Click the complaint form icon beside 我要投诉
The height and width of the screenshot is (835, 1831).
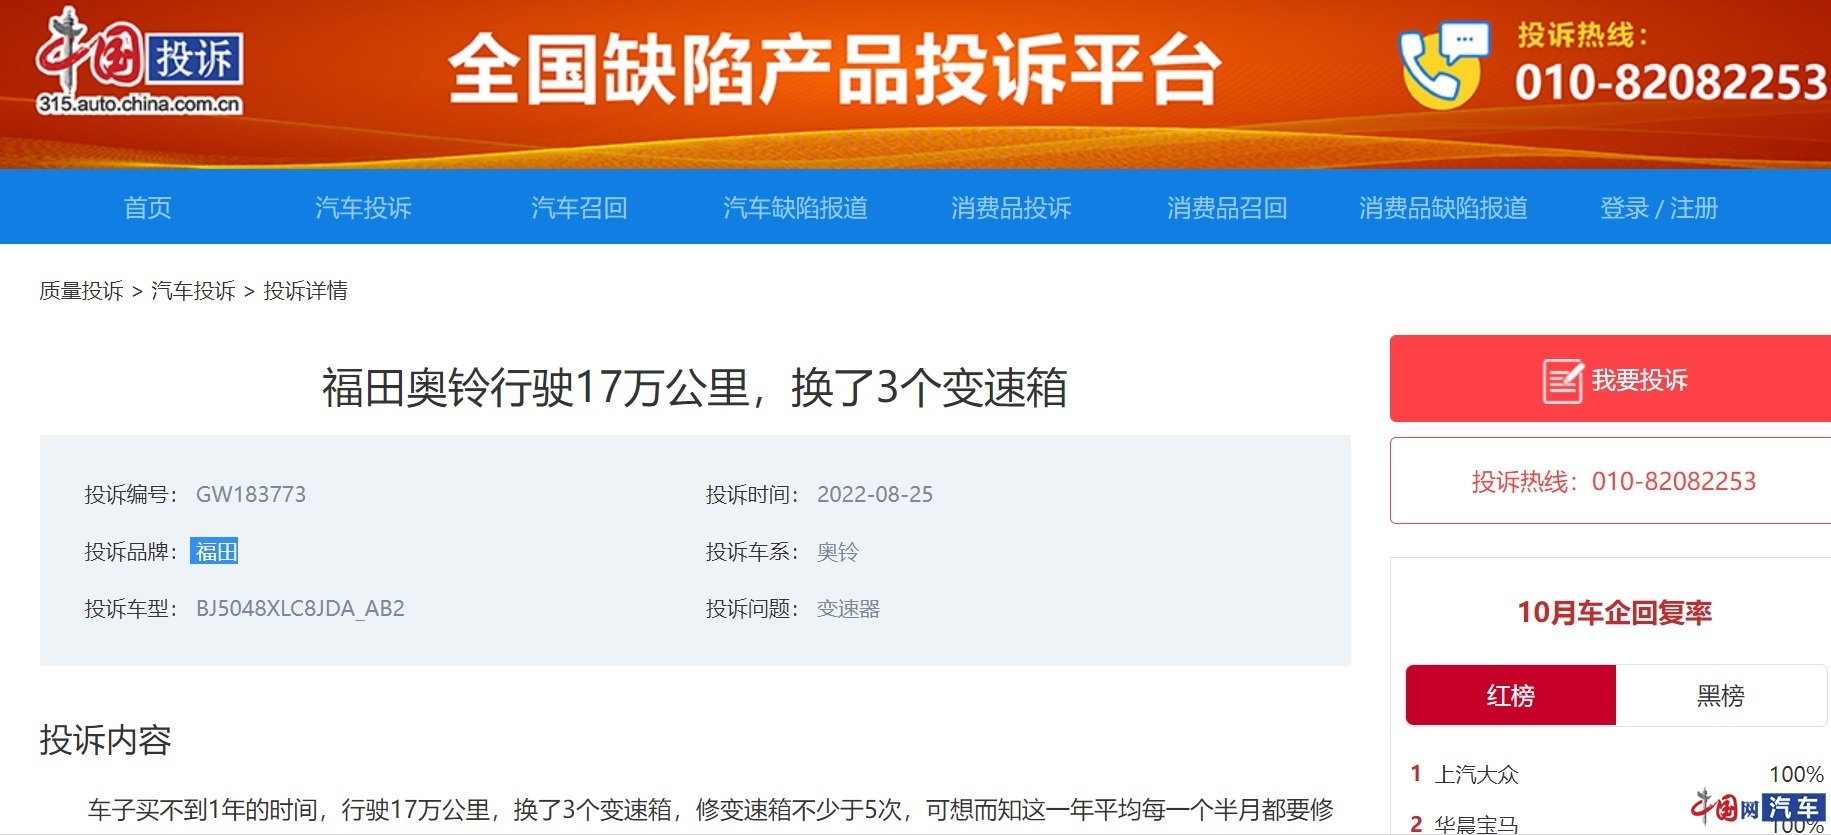click(x=1562, y=381)
